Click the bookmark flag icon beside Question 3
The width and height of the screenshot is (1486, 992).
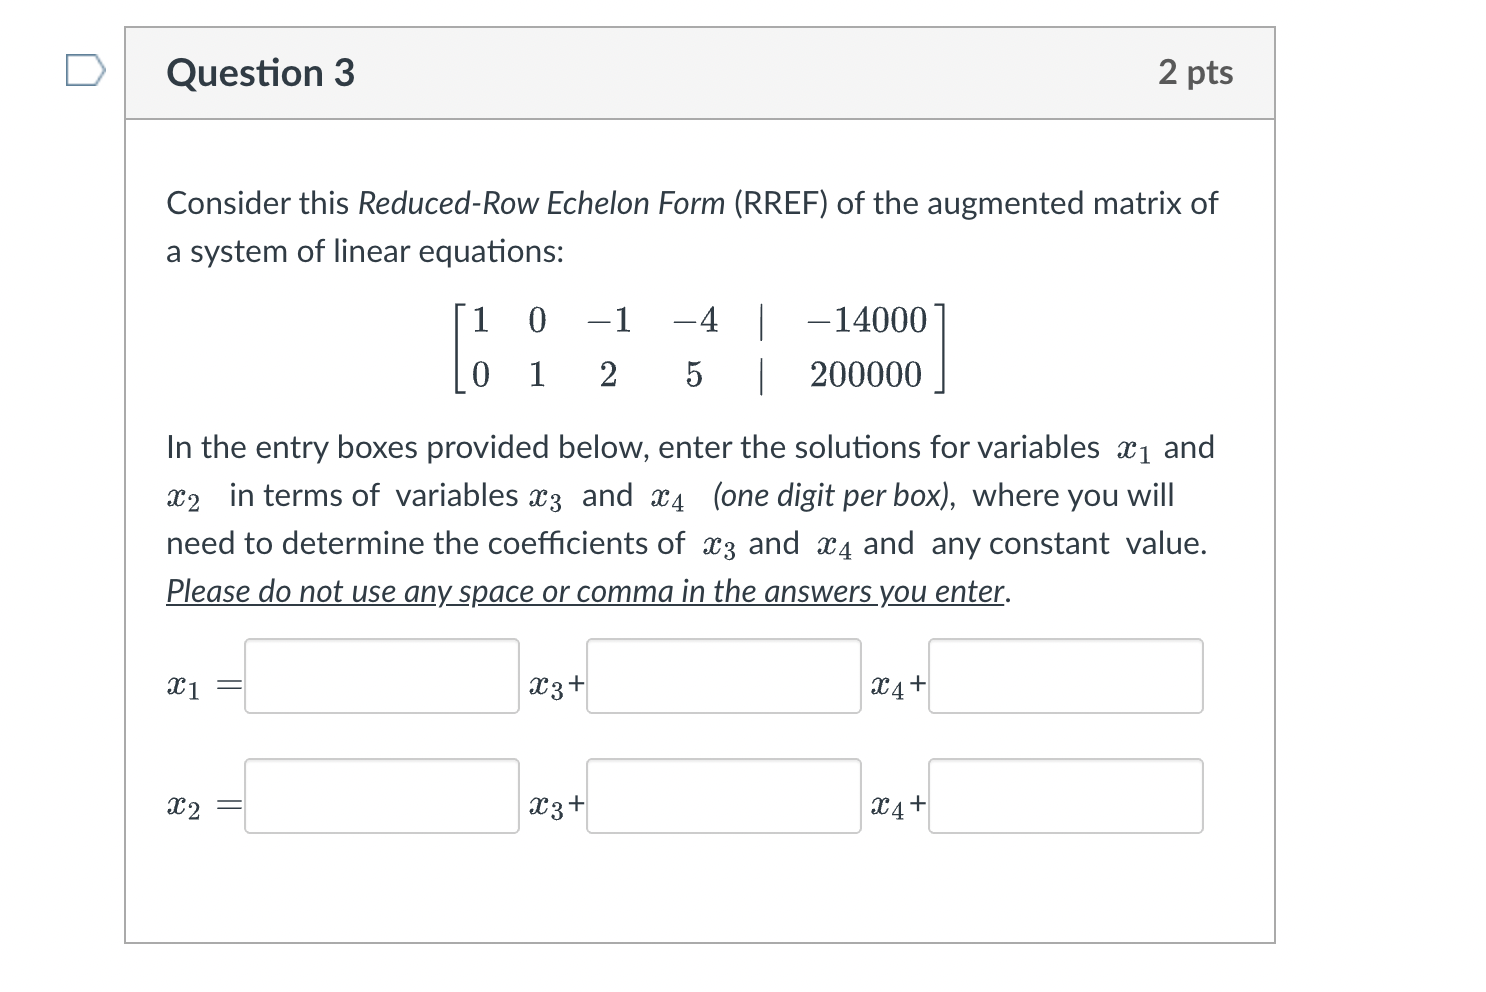click(x=86, y=71)
